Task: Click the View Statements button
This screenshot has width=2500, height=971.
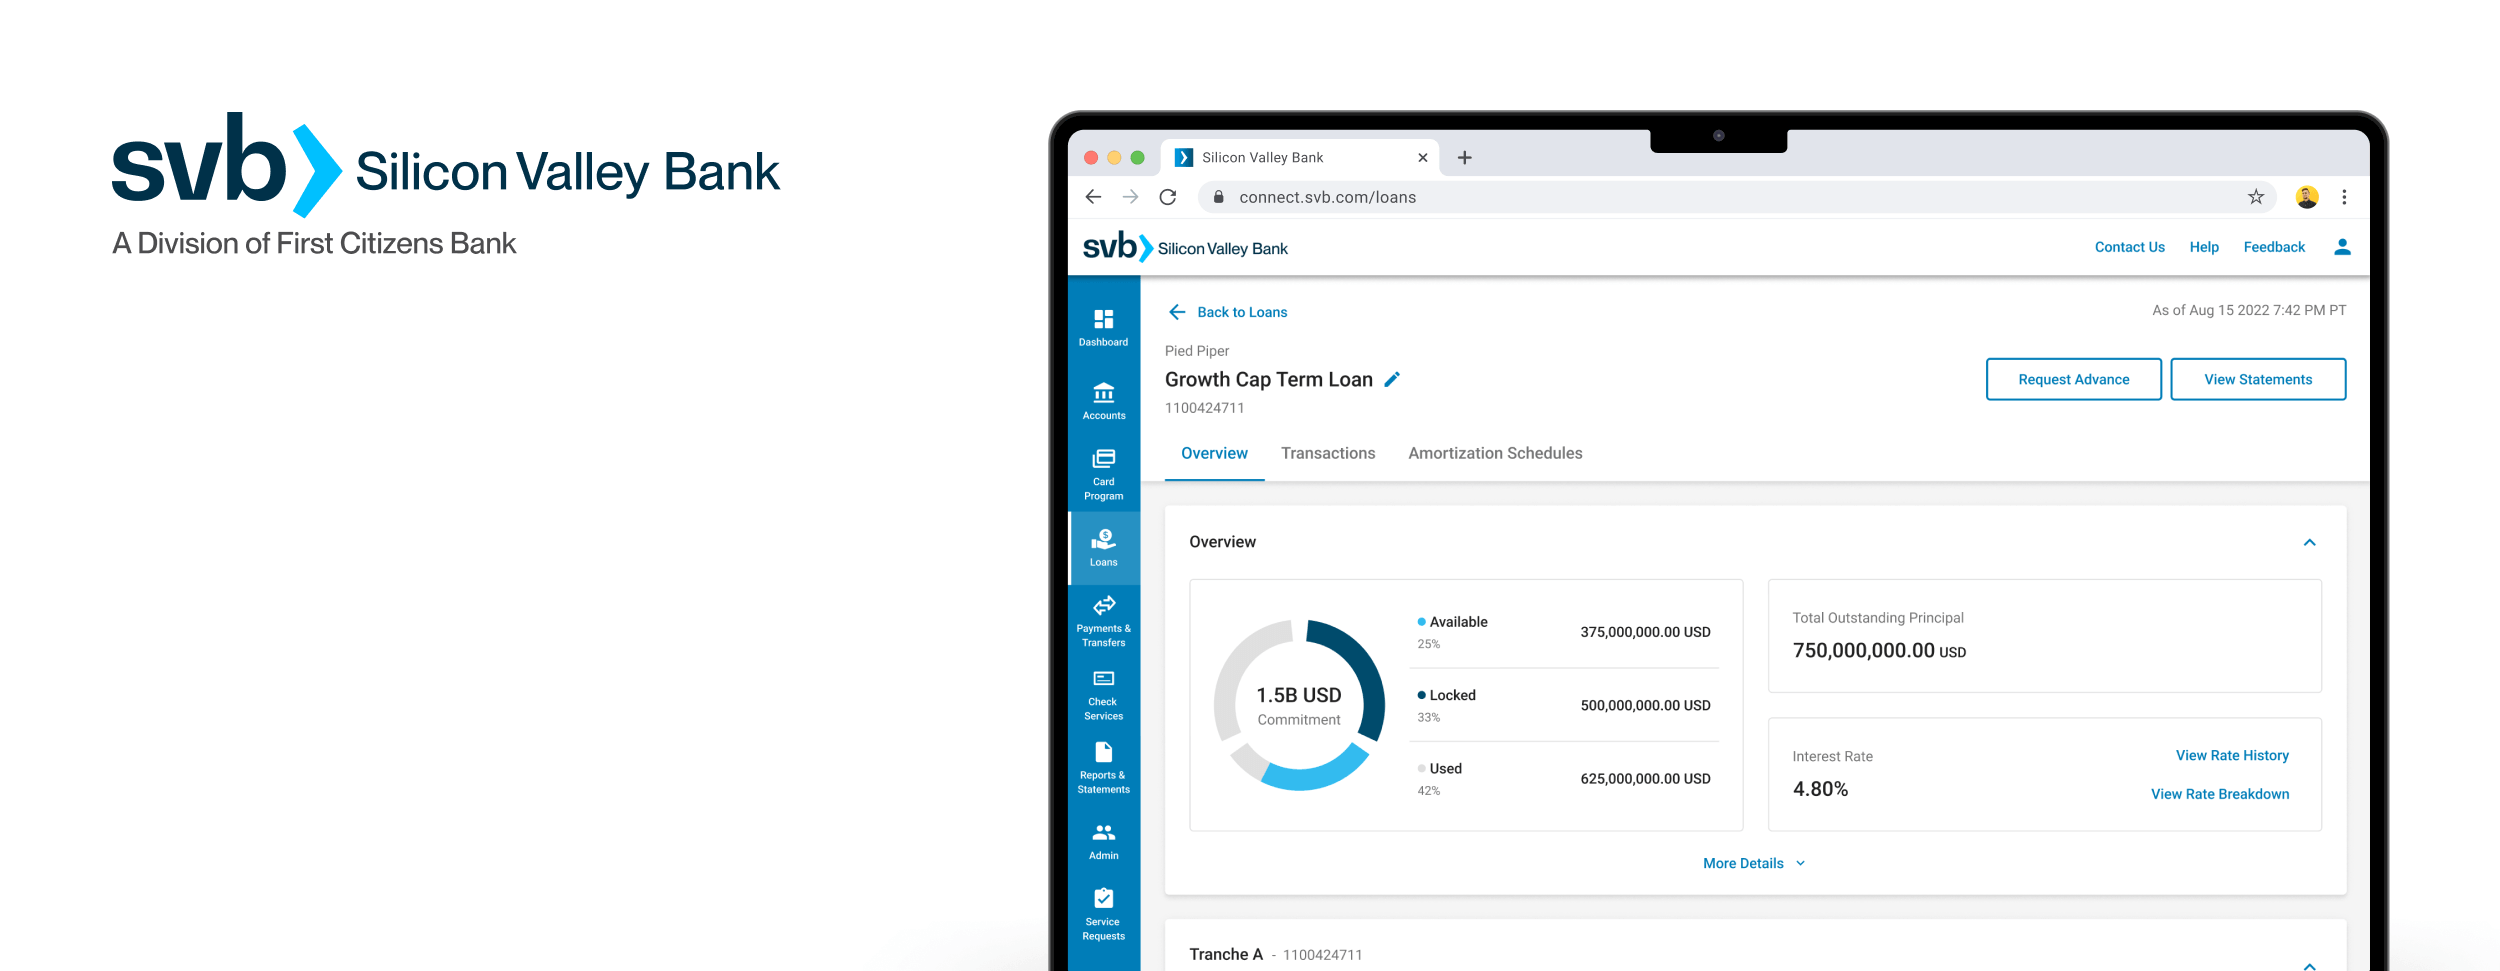Action: point(2258,379)
